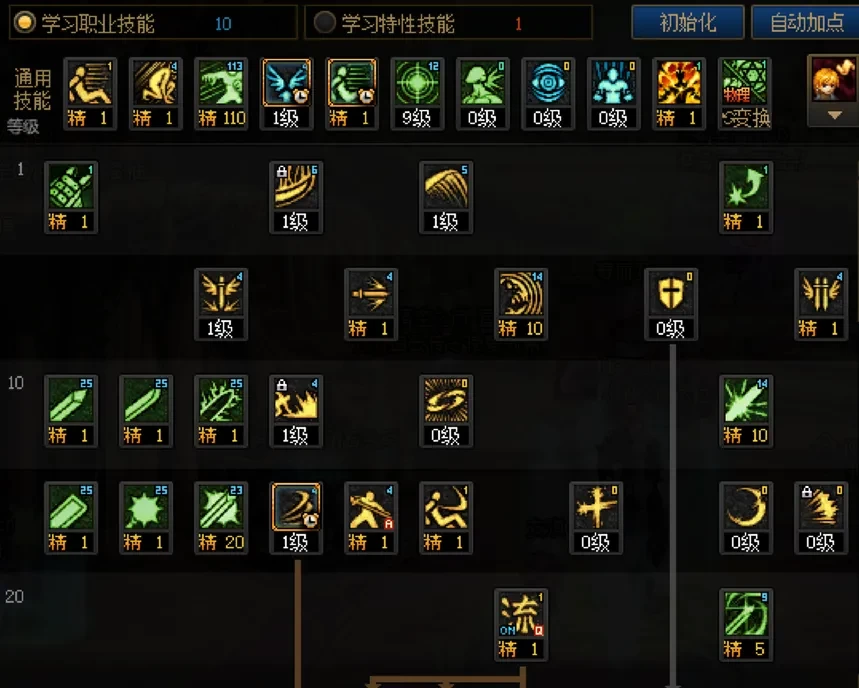Select the blue eye skill at 0级
The height and width of the screenshot is (688, 859).
548,94
